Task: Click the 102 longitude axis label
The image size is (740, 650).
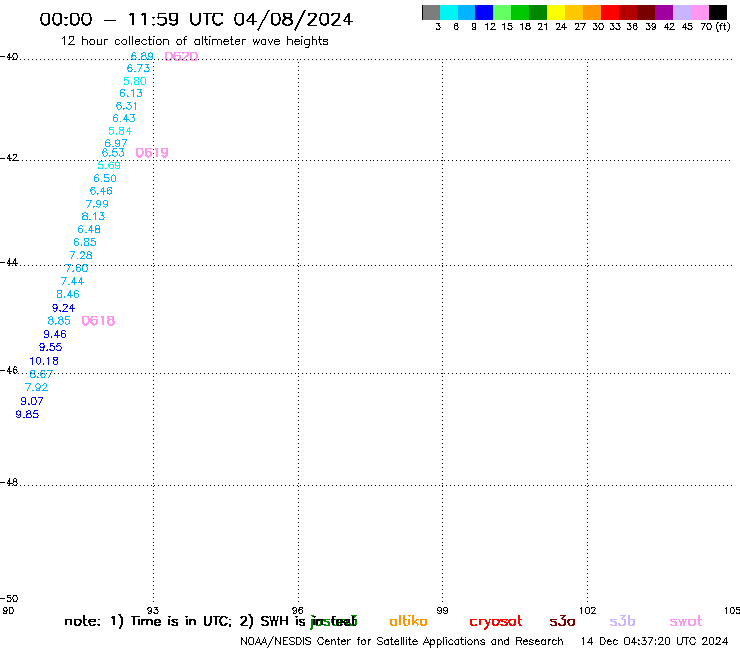Action: (x=588, y=611)
